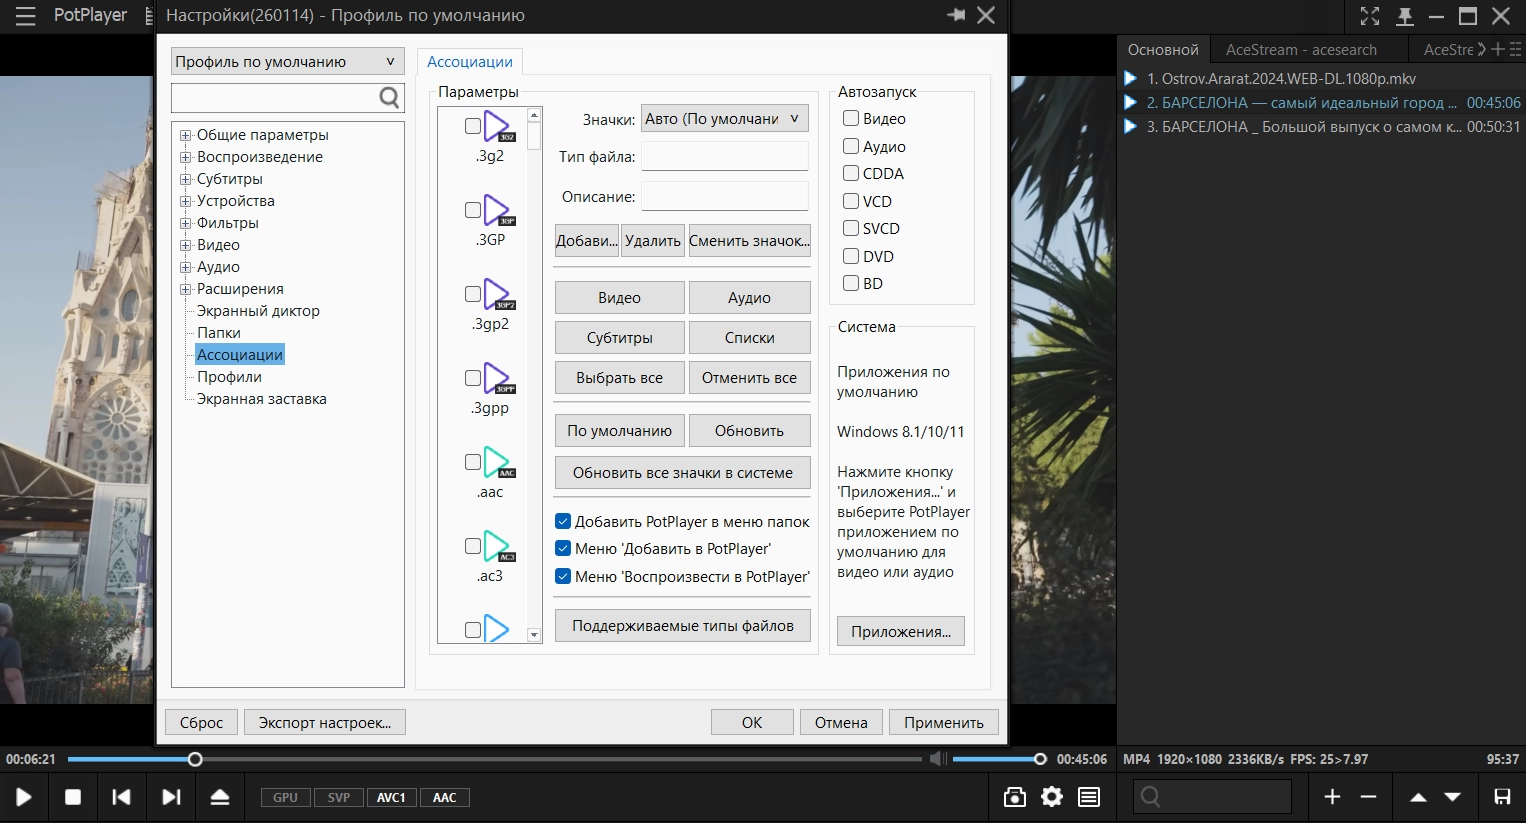Image resolution: width=1526 pixels, height=823 pixels.
Task: Pin the settings dialog on top
Action: [956, 15]
